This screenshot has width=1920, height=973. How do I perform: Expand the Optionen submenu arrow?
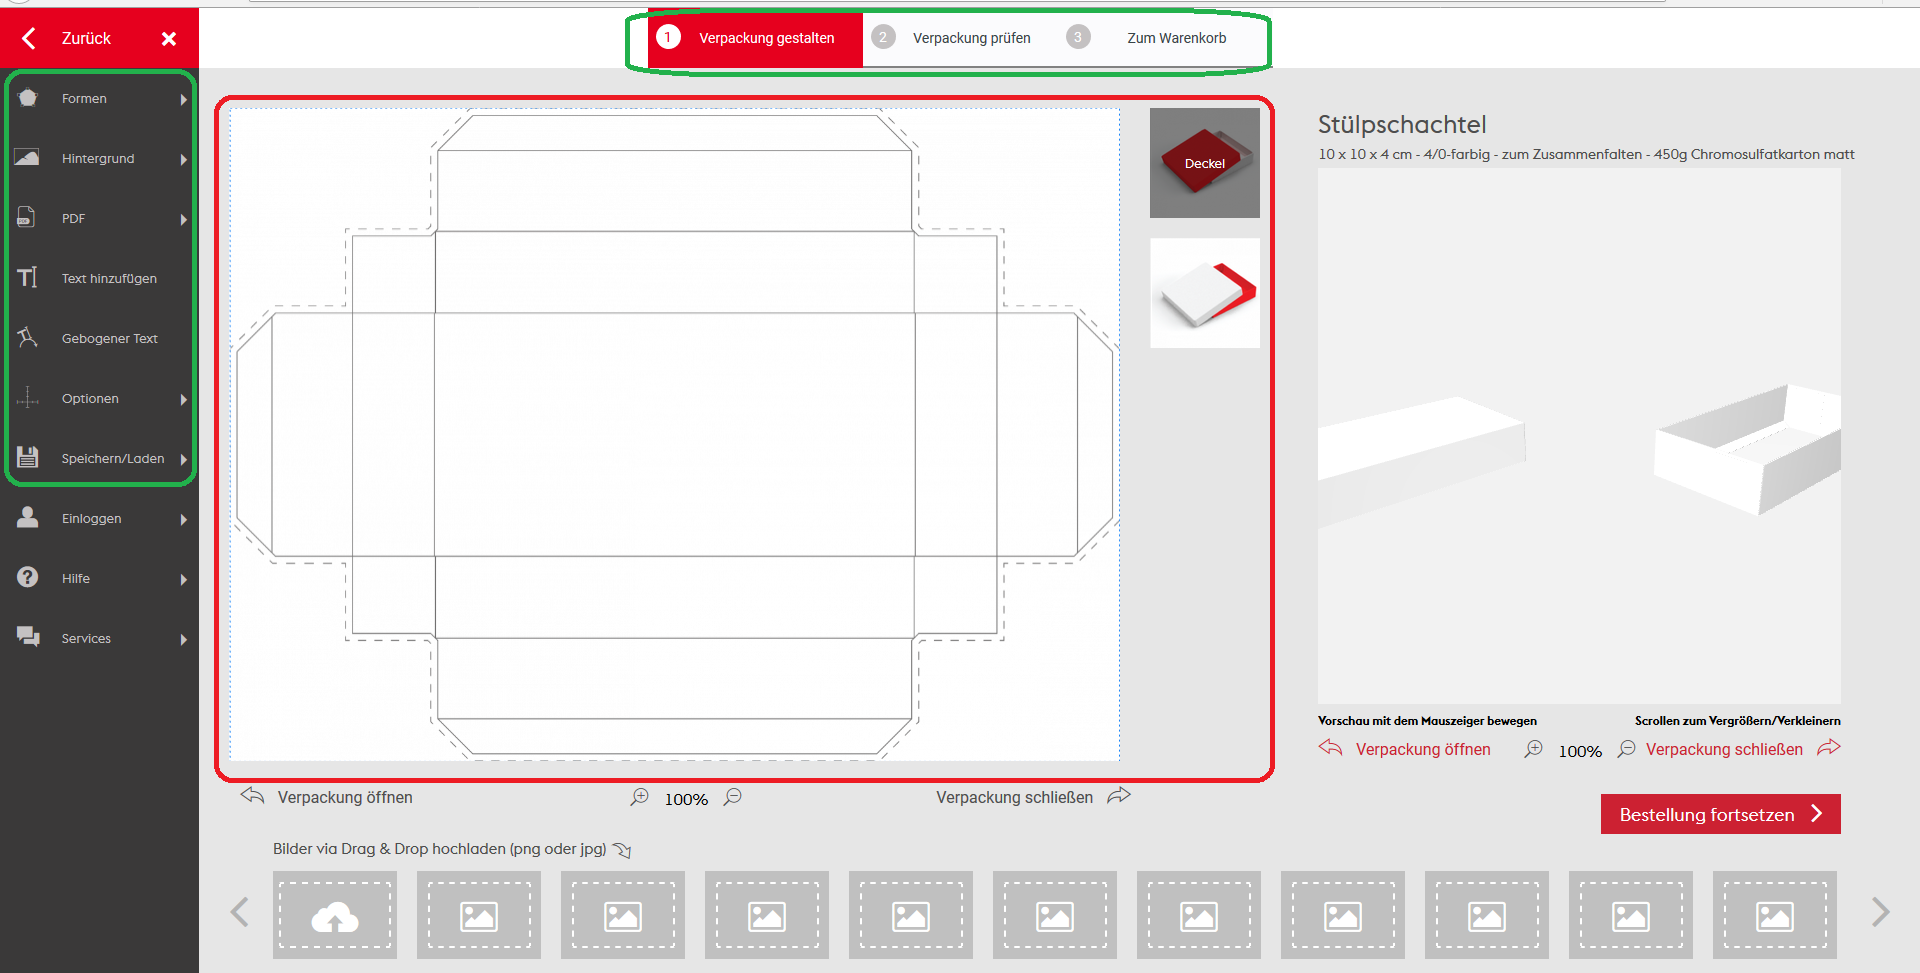coord(184,399)
